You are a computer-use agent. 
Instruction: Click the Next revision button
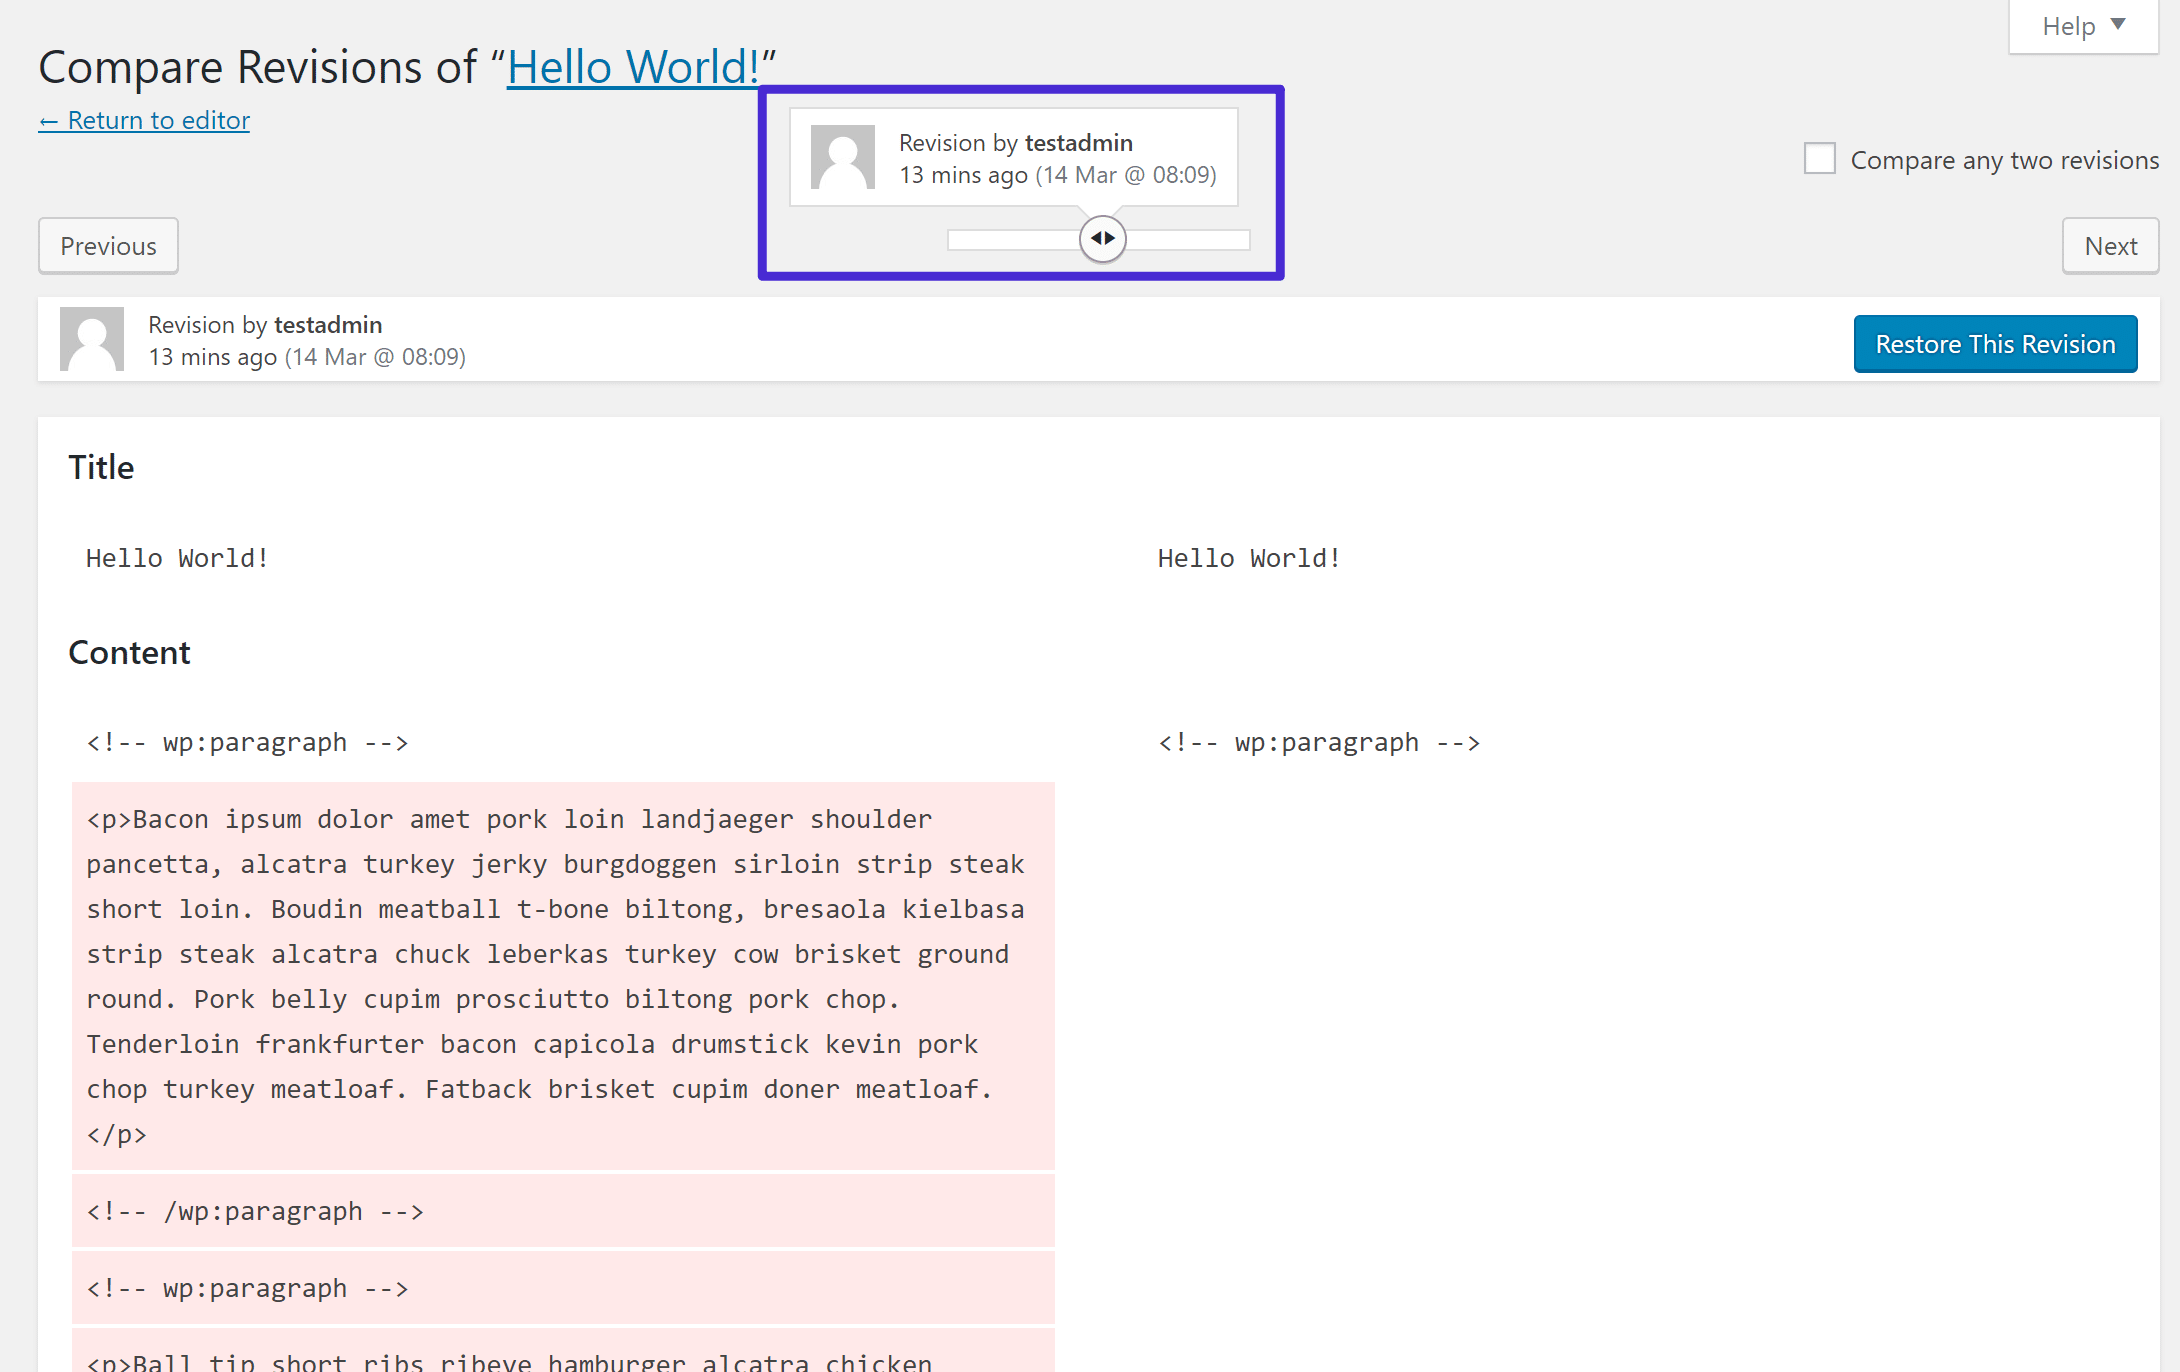[x=2110, y=245]
